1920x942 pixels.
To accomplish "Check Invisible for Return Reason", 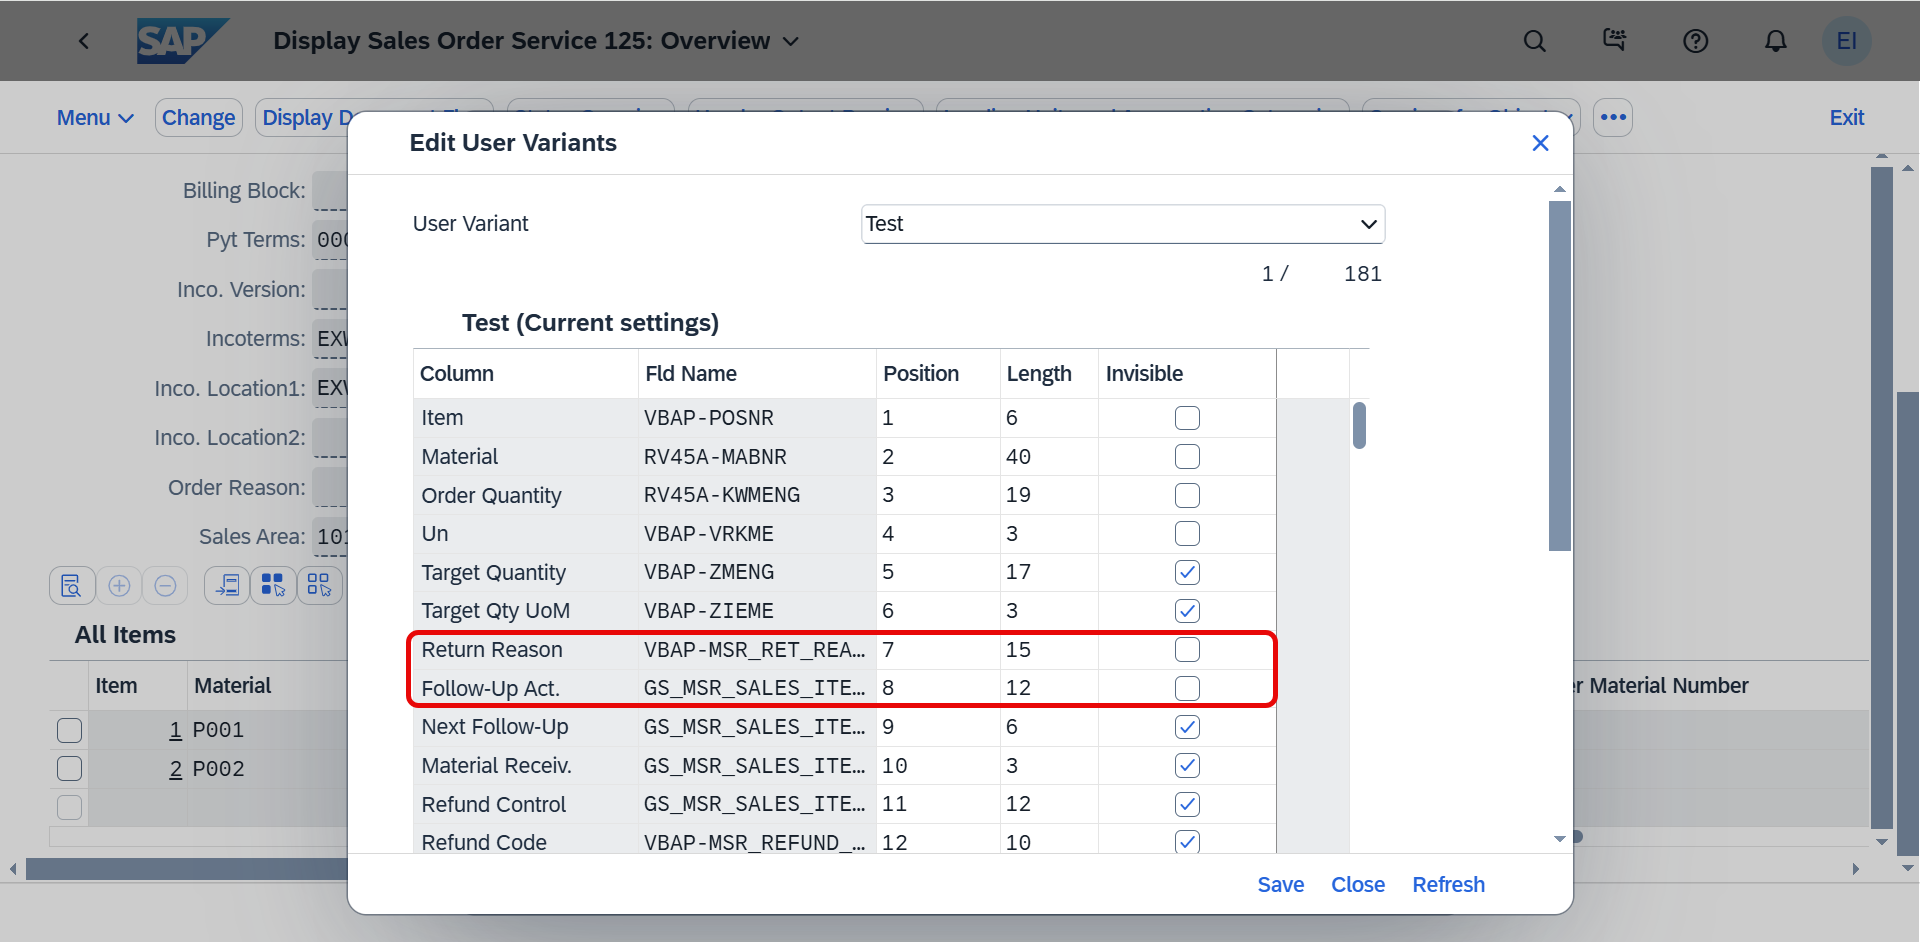I will click(x=1187, y=650).
